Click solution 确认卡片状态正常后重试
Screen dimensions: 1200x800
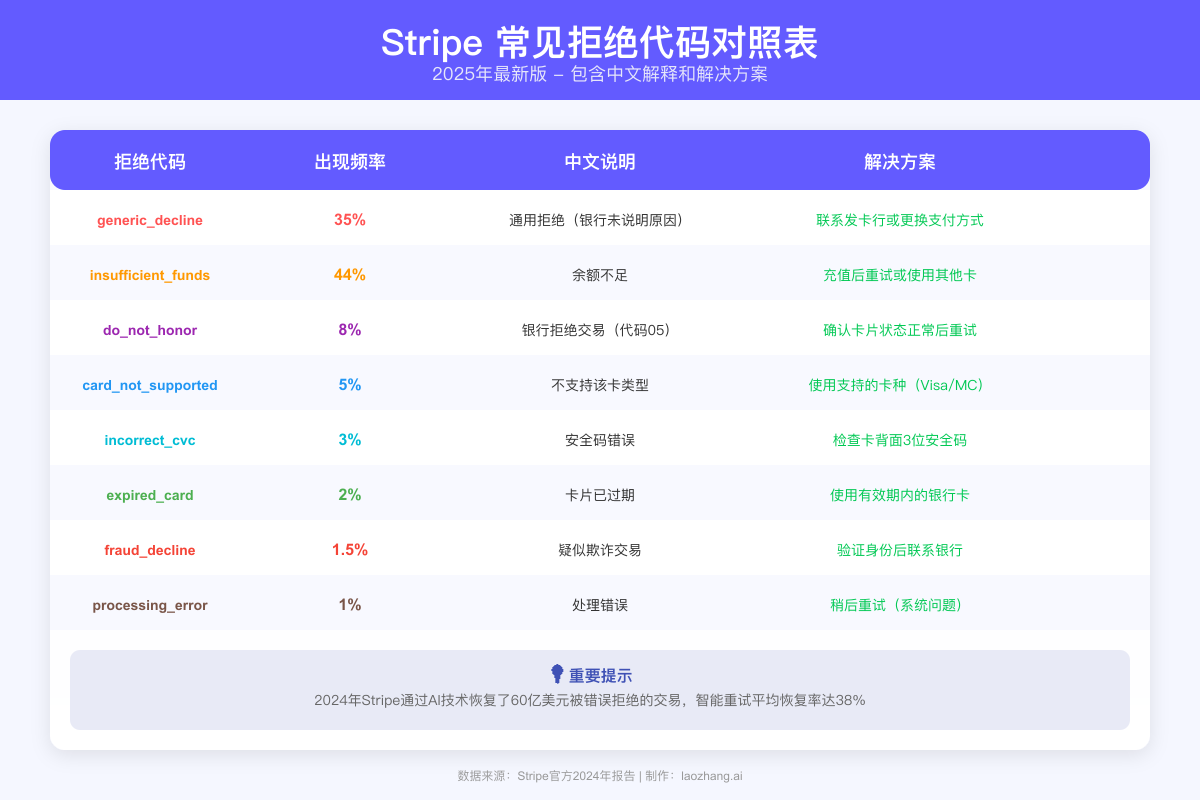pos(900,330)
